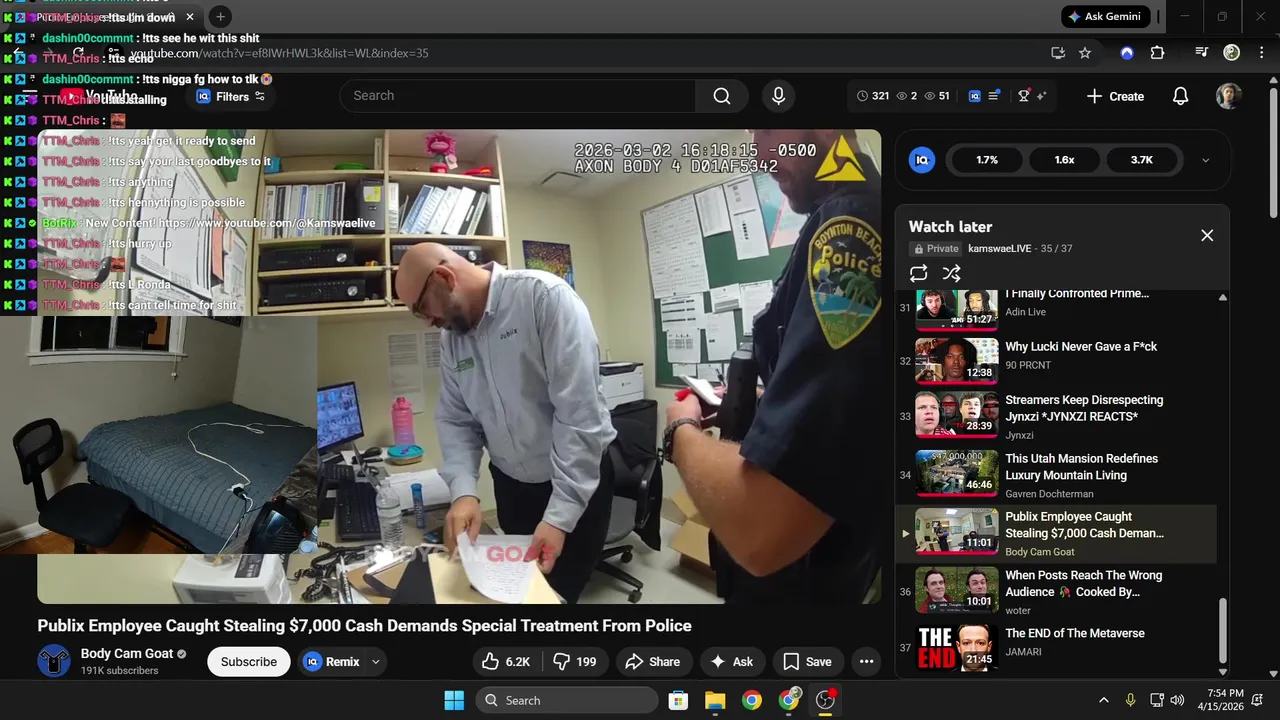Subscribe to Body Cam Goat
Viewport: 1280px width, 720px height.
pos(249,661)
